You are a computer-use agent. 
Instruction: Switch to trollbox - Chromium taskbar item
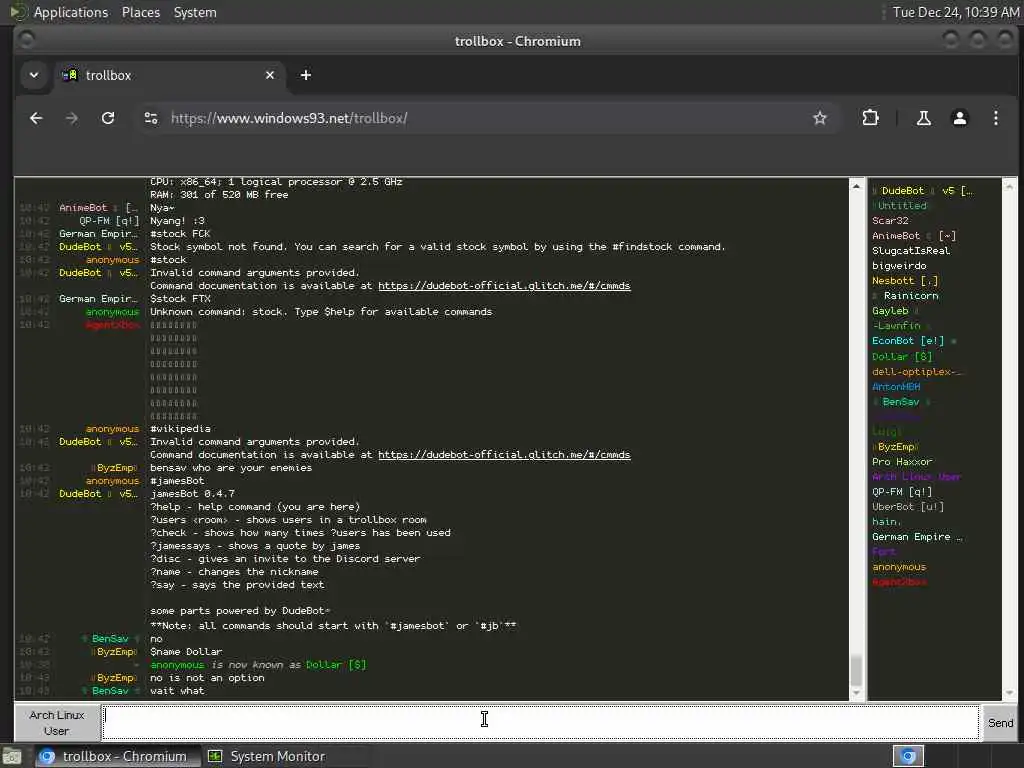pos(116,756)
